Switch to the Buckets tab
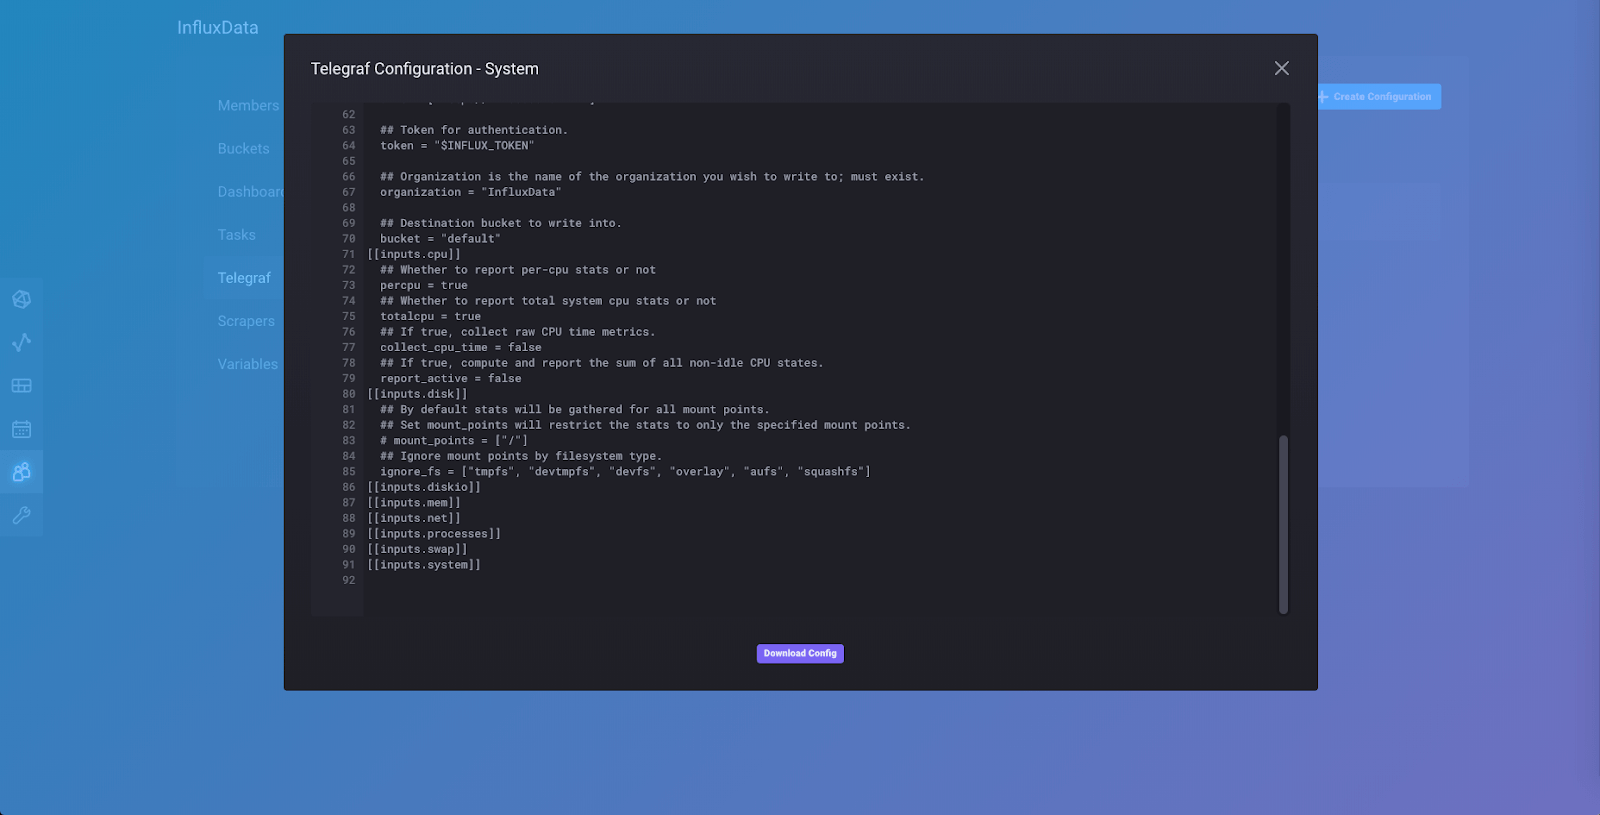The width and height of the screenshot is (1600, 815). [244, 148]
